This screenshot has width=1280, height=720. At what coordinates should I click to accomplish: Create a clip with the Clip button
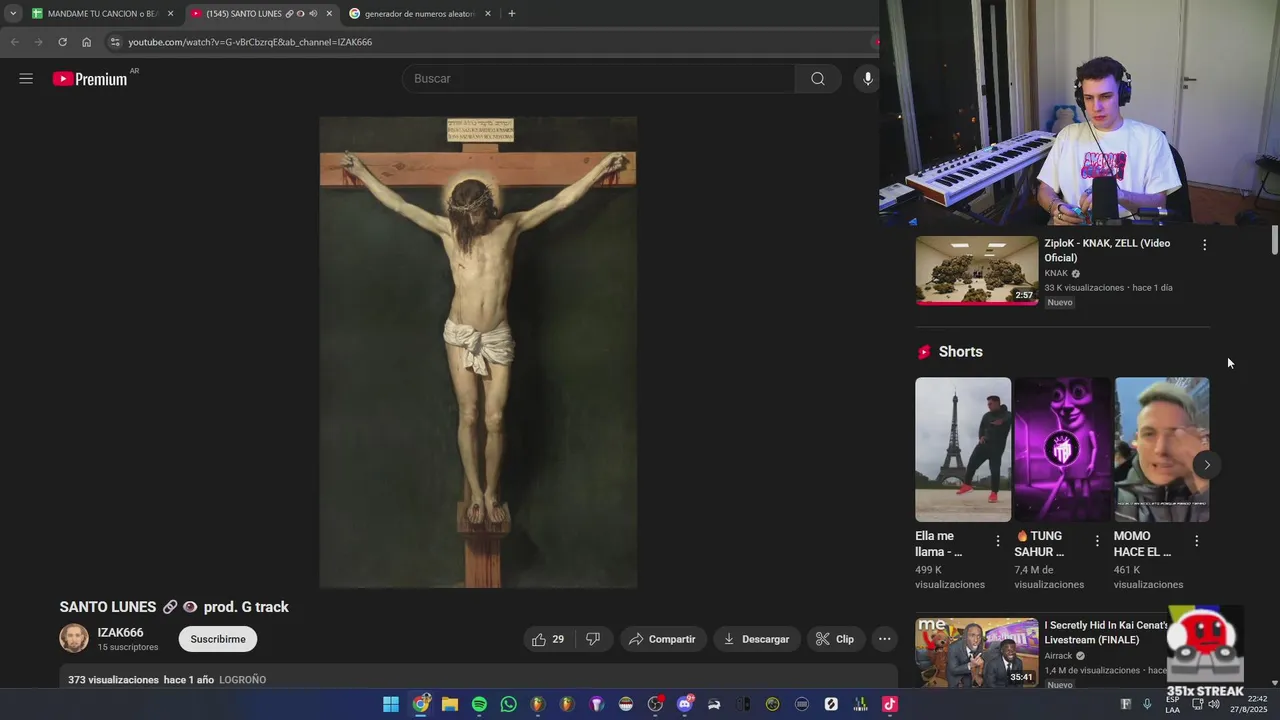coord(835,639)
